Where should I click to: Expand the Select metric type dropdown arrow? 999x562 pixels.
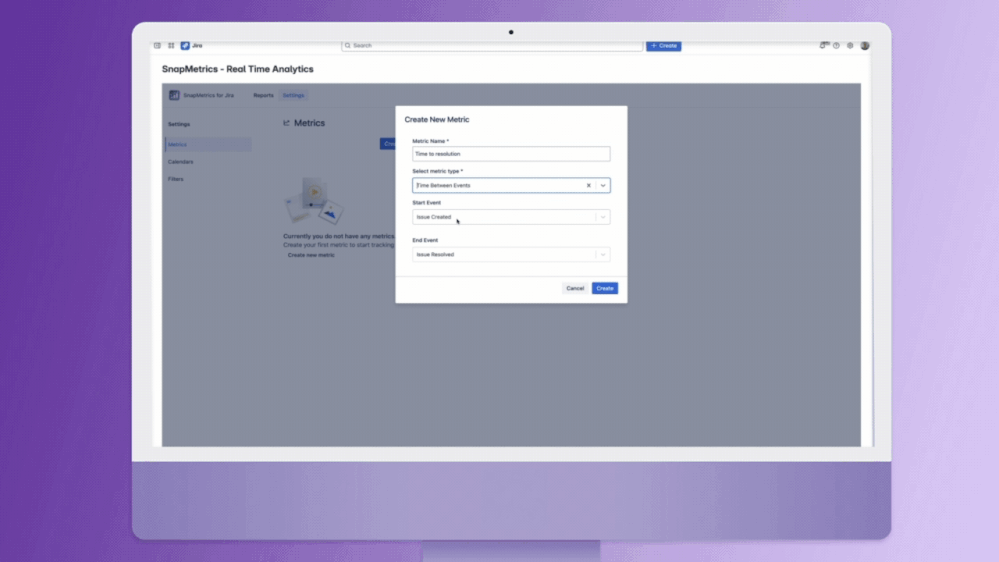coord(603,185)
